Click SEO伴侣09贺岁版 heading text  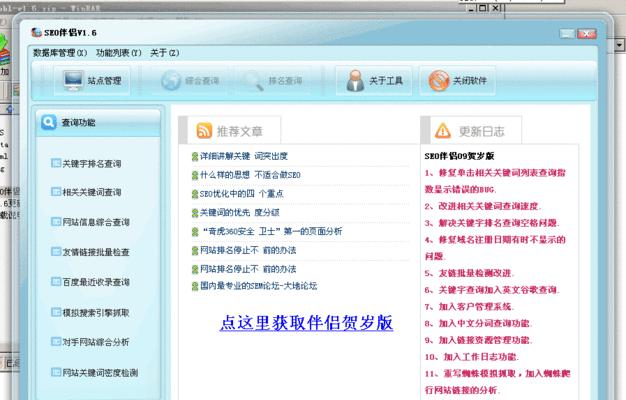(459, 156)
